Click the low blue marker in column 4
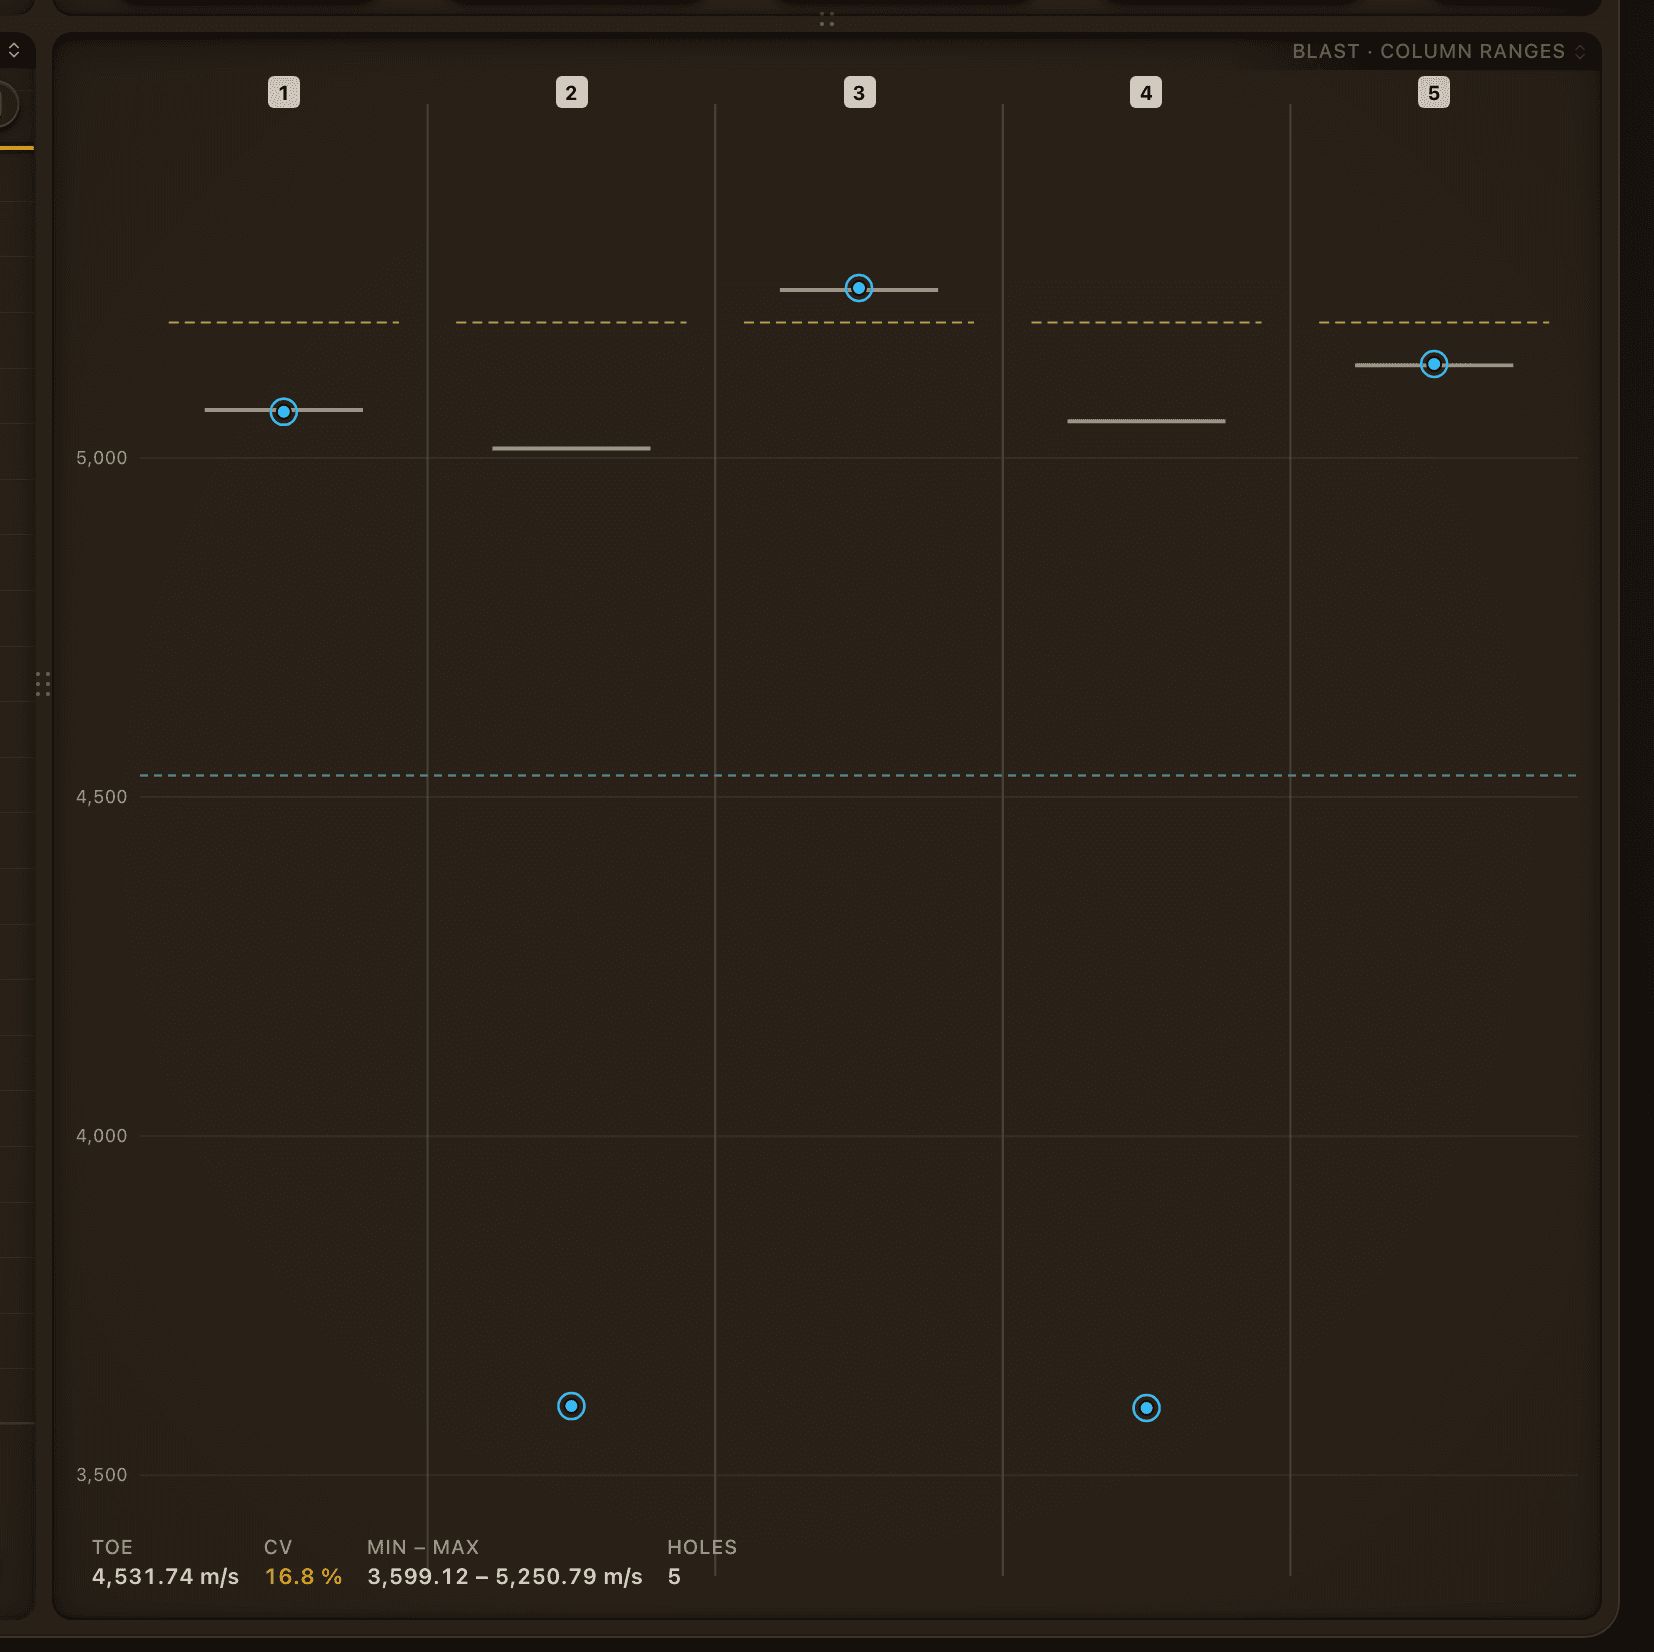 click(1146, 1408)
